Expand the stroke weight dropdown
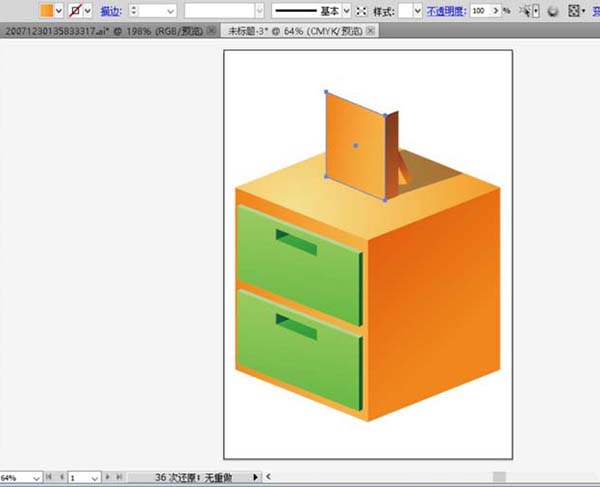600x487 pixels. (170, 11)
